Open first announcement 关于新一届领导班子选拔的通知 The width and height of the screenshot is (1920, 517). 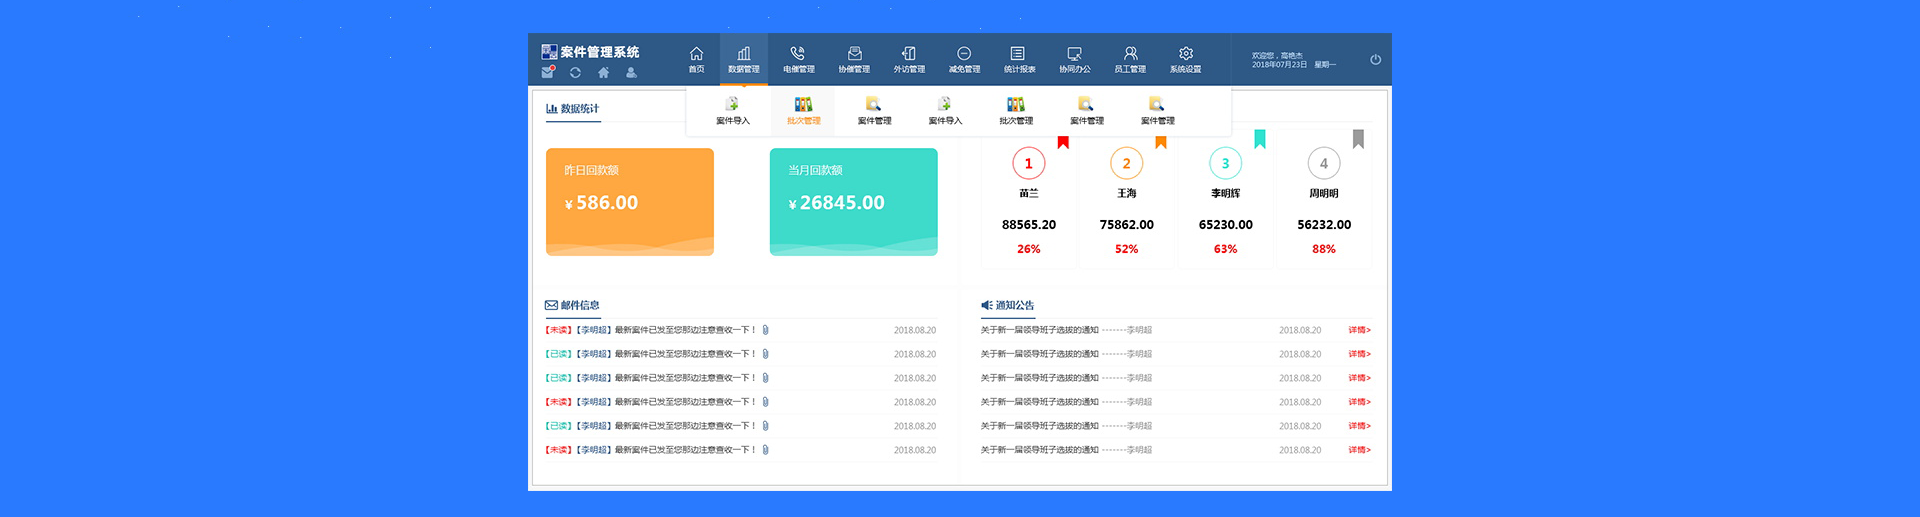1040,330
